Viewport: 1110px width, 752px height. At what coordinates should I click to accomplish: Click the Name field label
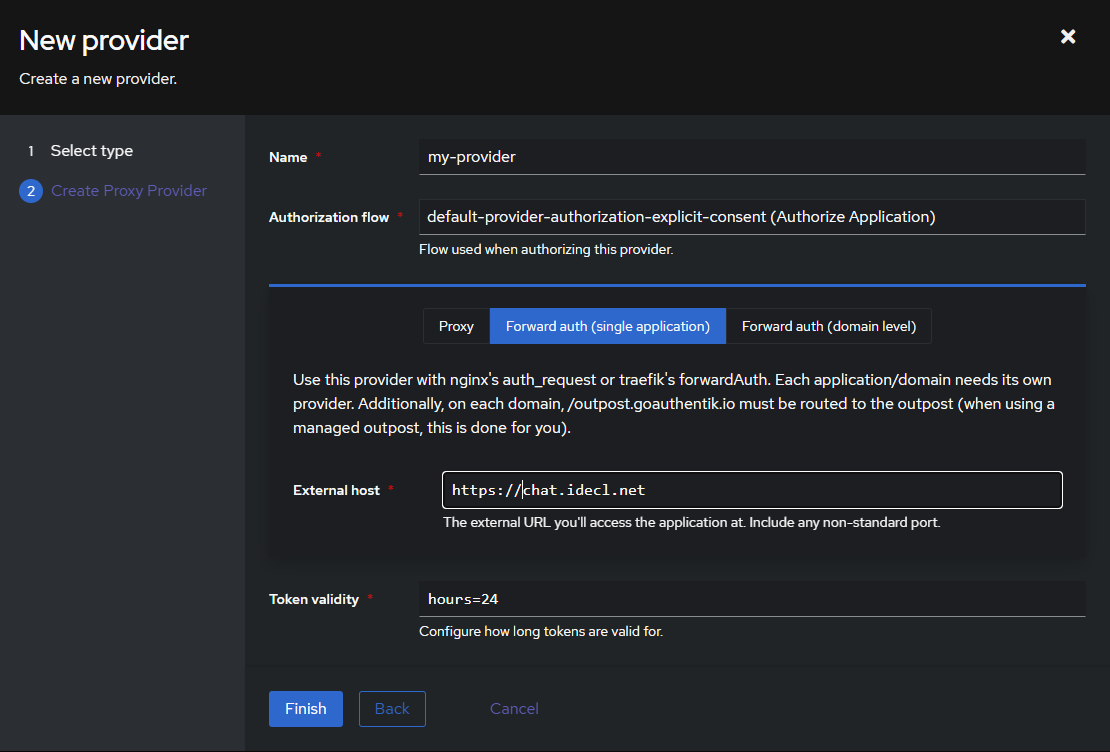coord(288,157)
